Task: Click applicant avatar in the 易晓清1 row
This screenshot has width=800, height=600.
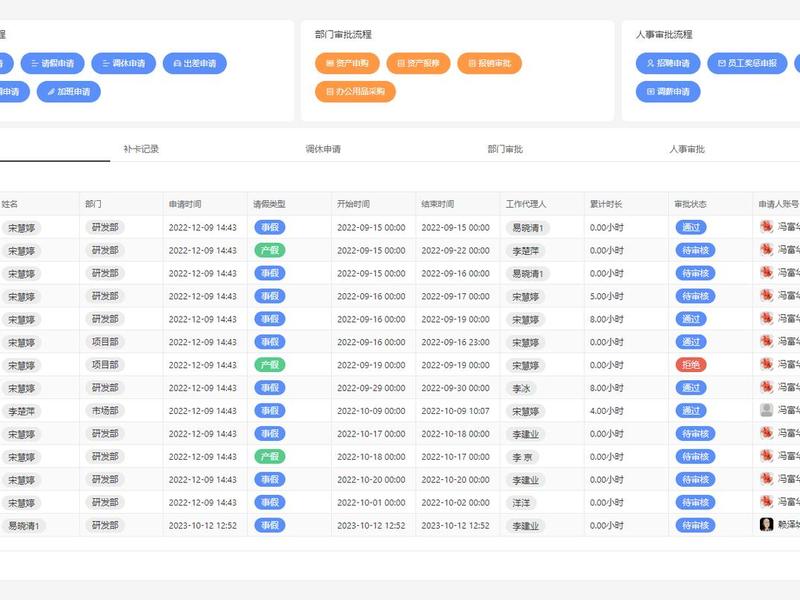Action: pos(766,524)
